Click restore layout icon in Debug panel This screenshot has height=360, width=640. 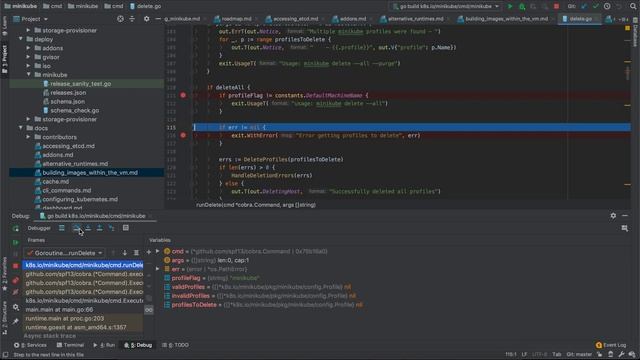pos(624,229)
